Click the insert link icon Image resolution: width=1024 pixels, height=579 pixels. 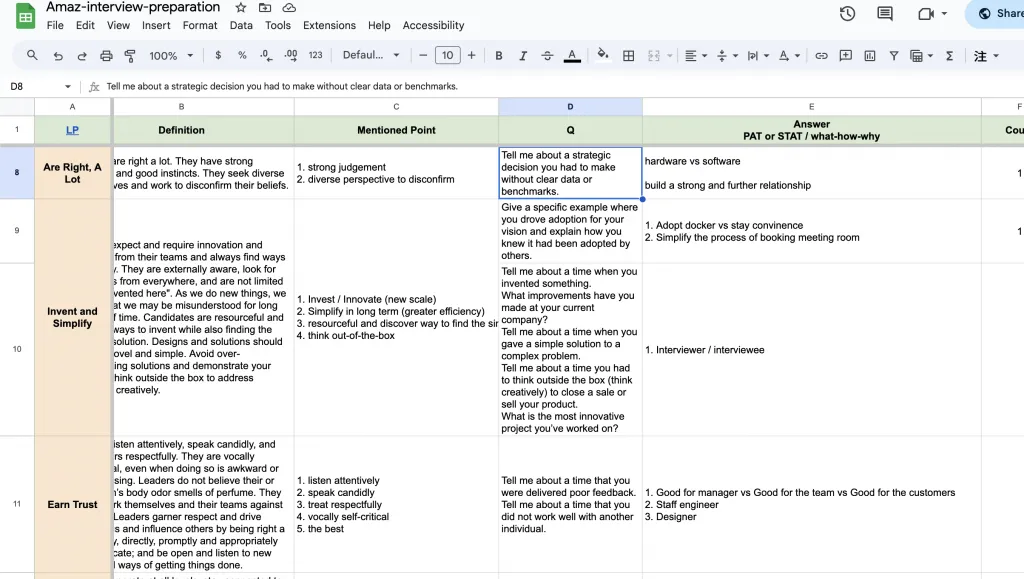click(x=821, y=56)
